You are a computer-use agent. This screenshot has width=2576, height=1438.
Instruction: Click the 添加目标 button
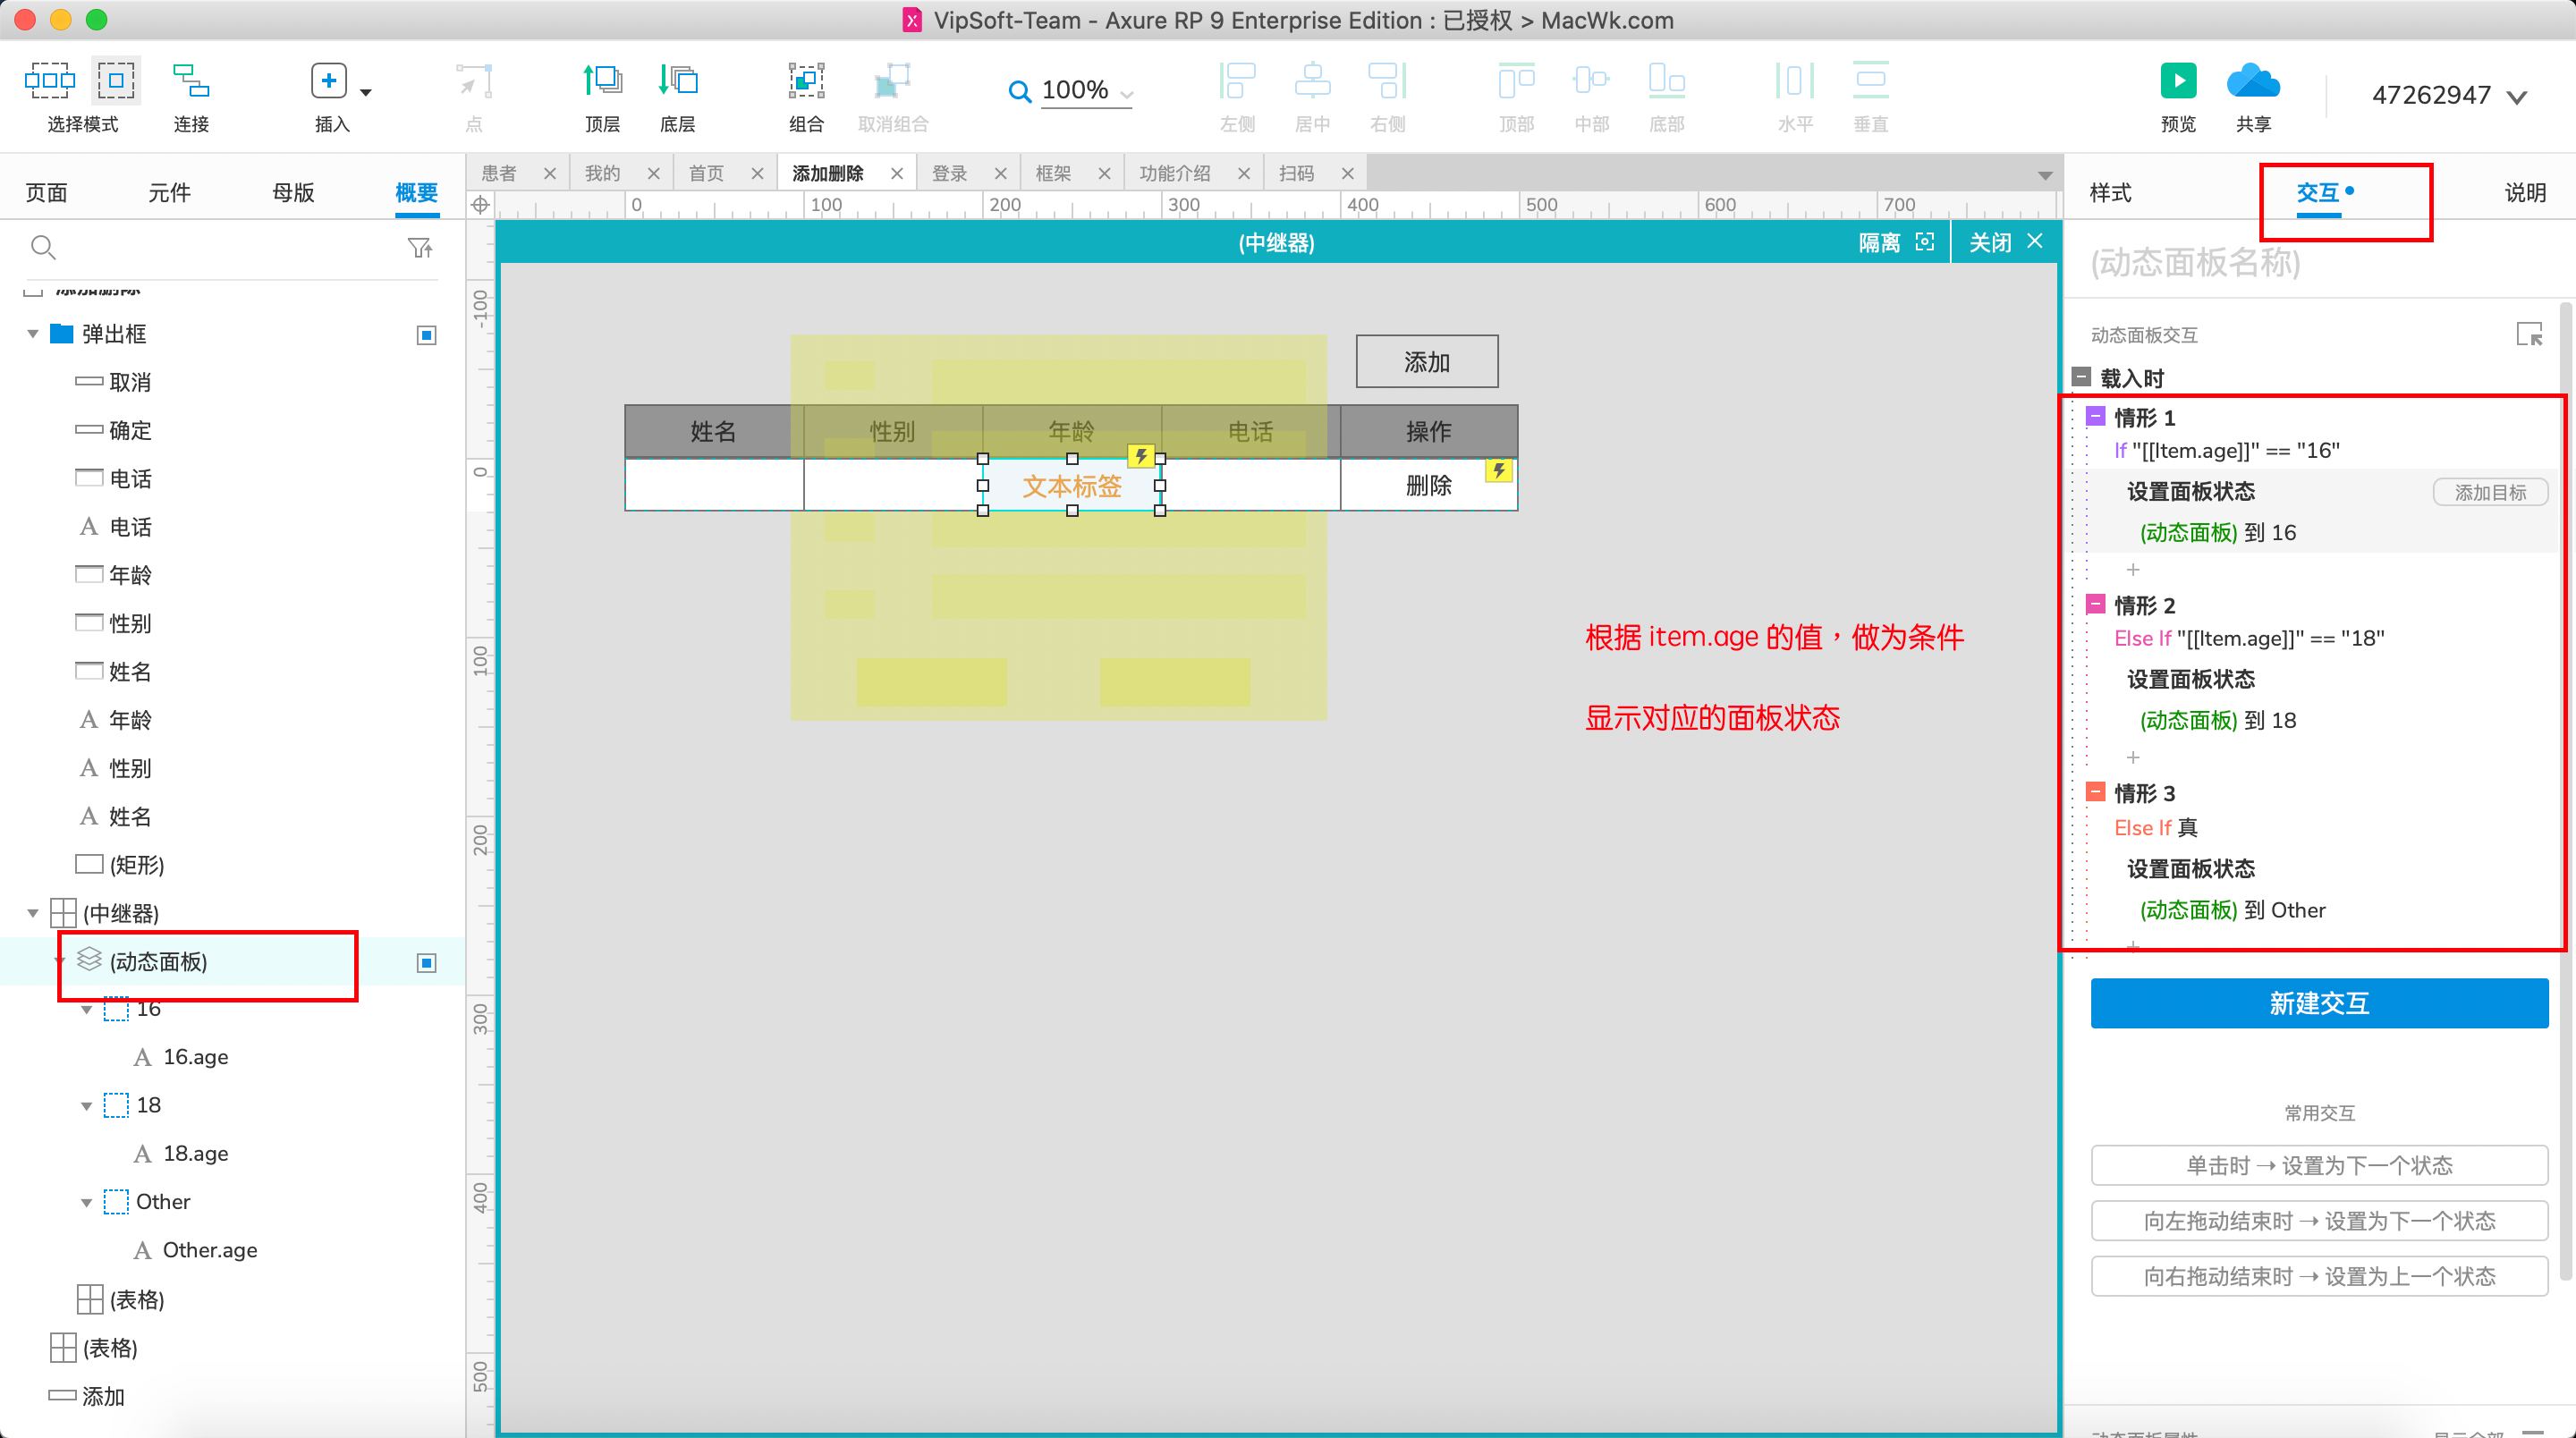pyautogui.click(x=2490, y=492)
